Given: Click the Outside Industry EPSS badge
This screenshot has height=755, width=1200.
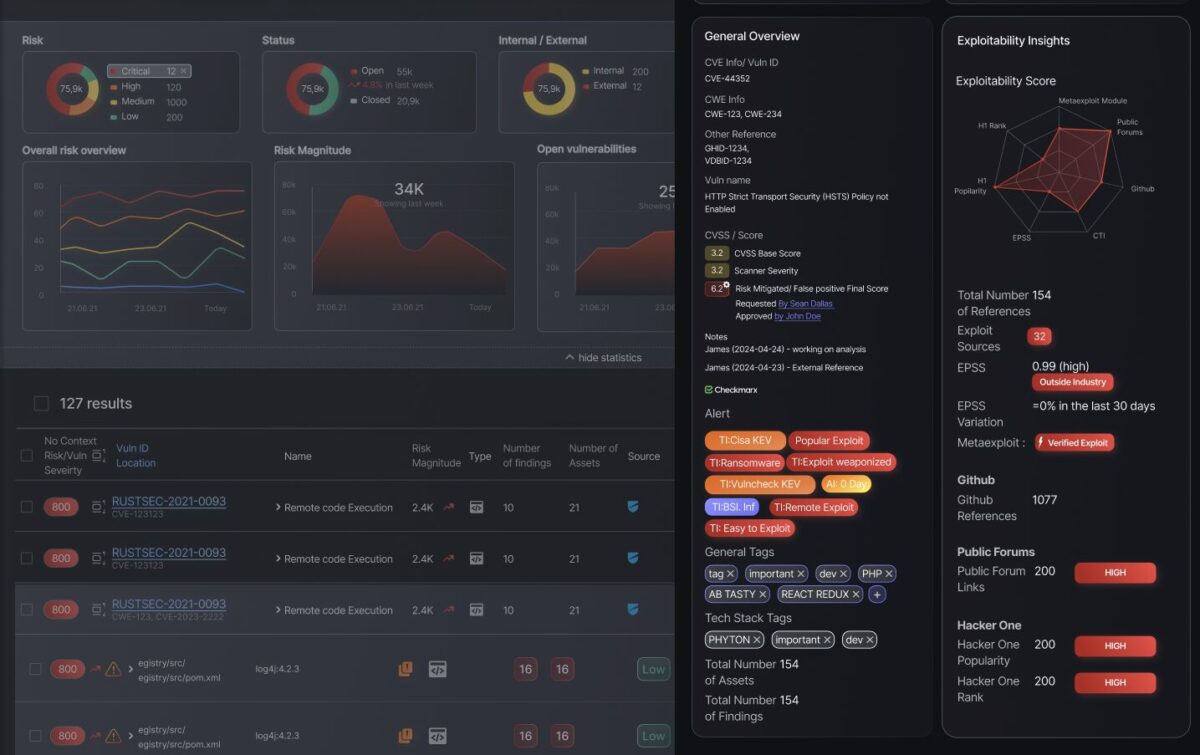Looking at the screenshot, I should point(1072,382).
